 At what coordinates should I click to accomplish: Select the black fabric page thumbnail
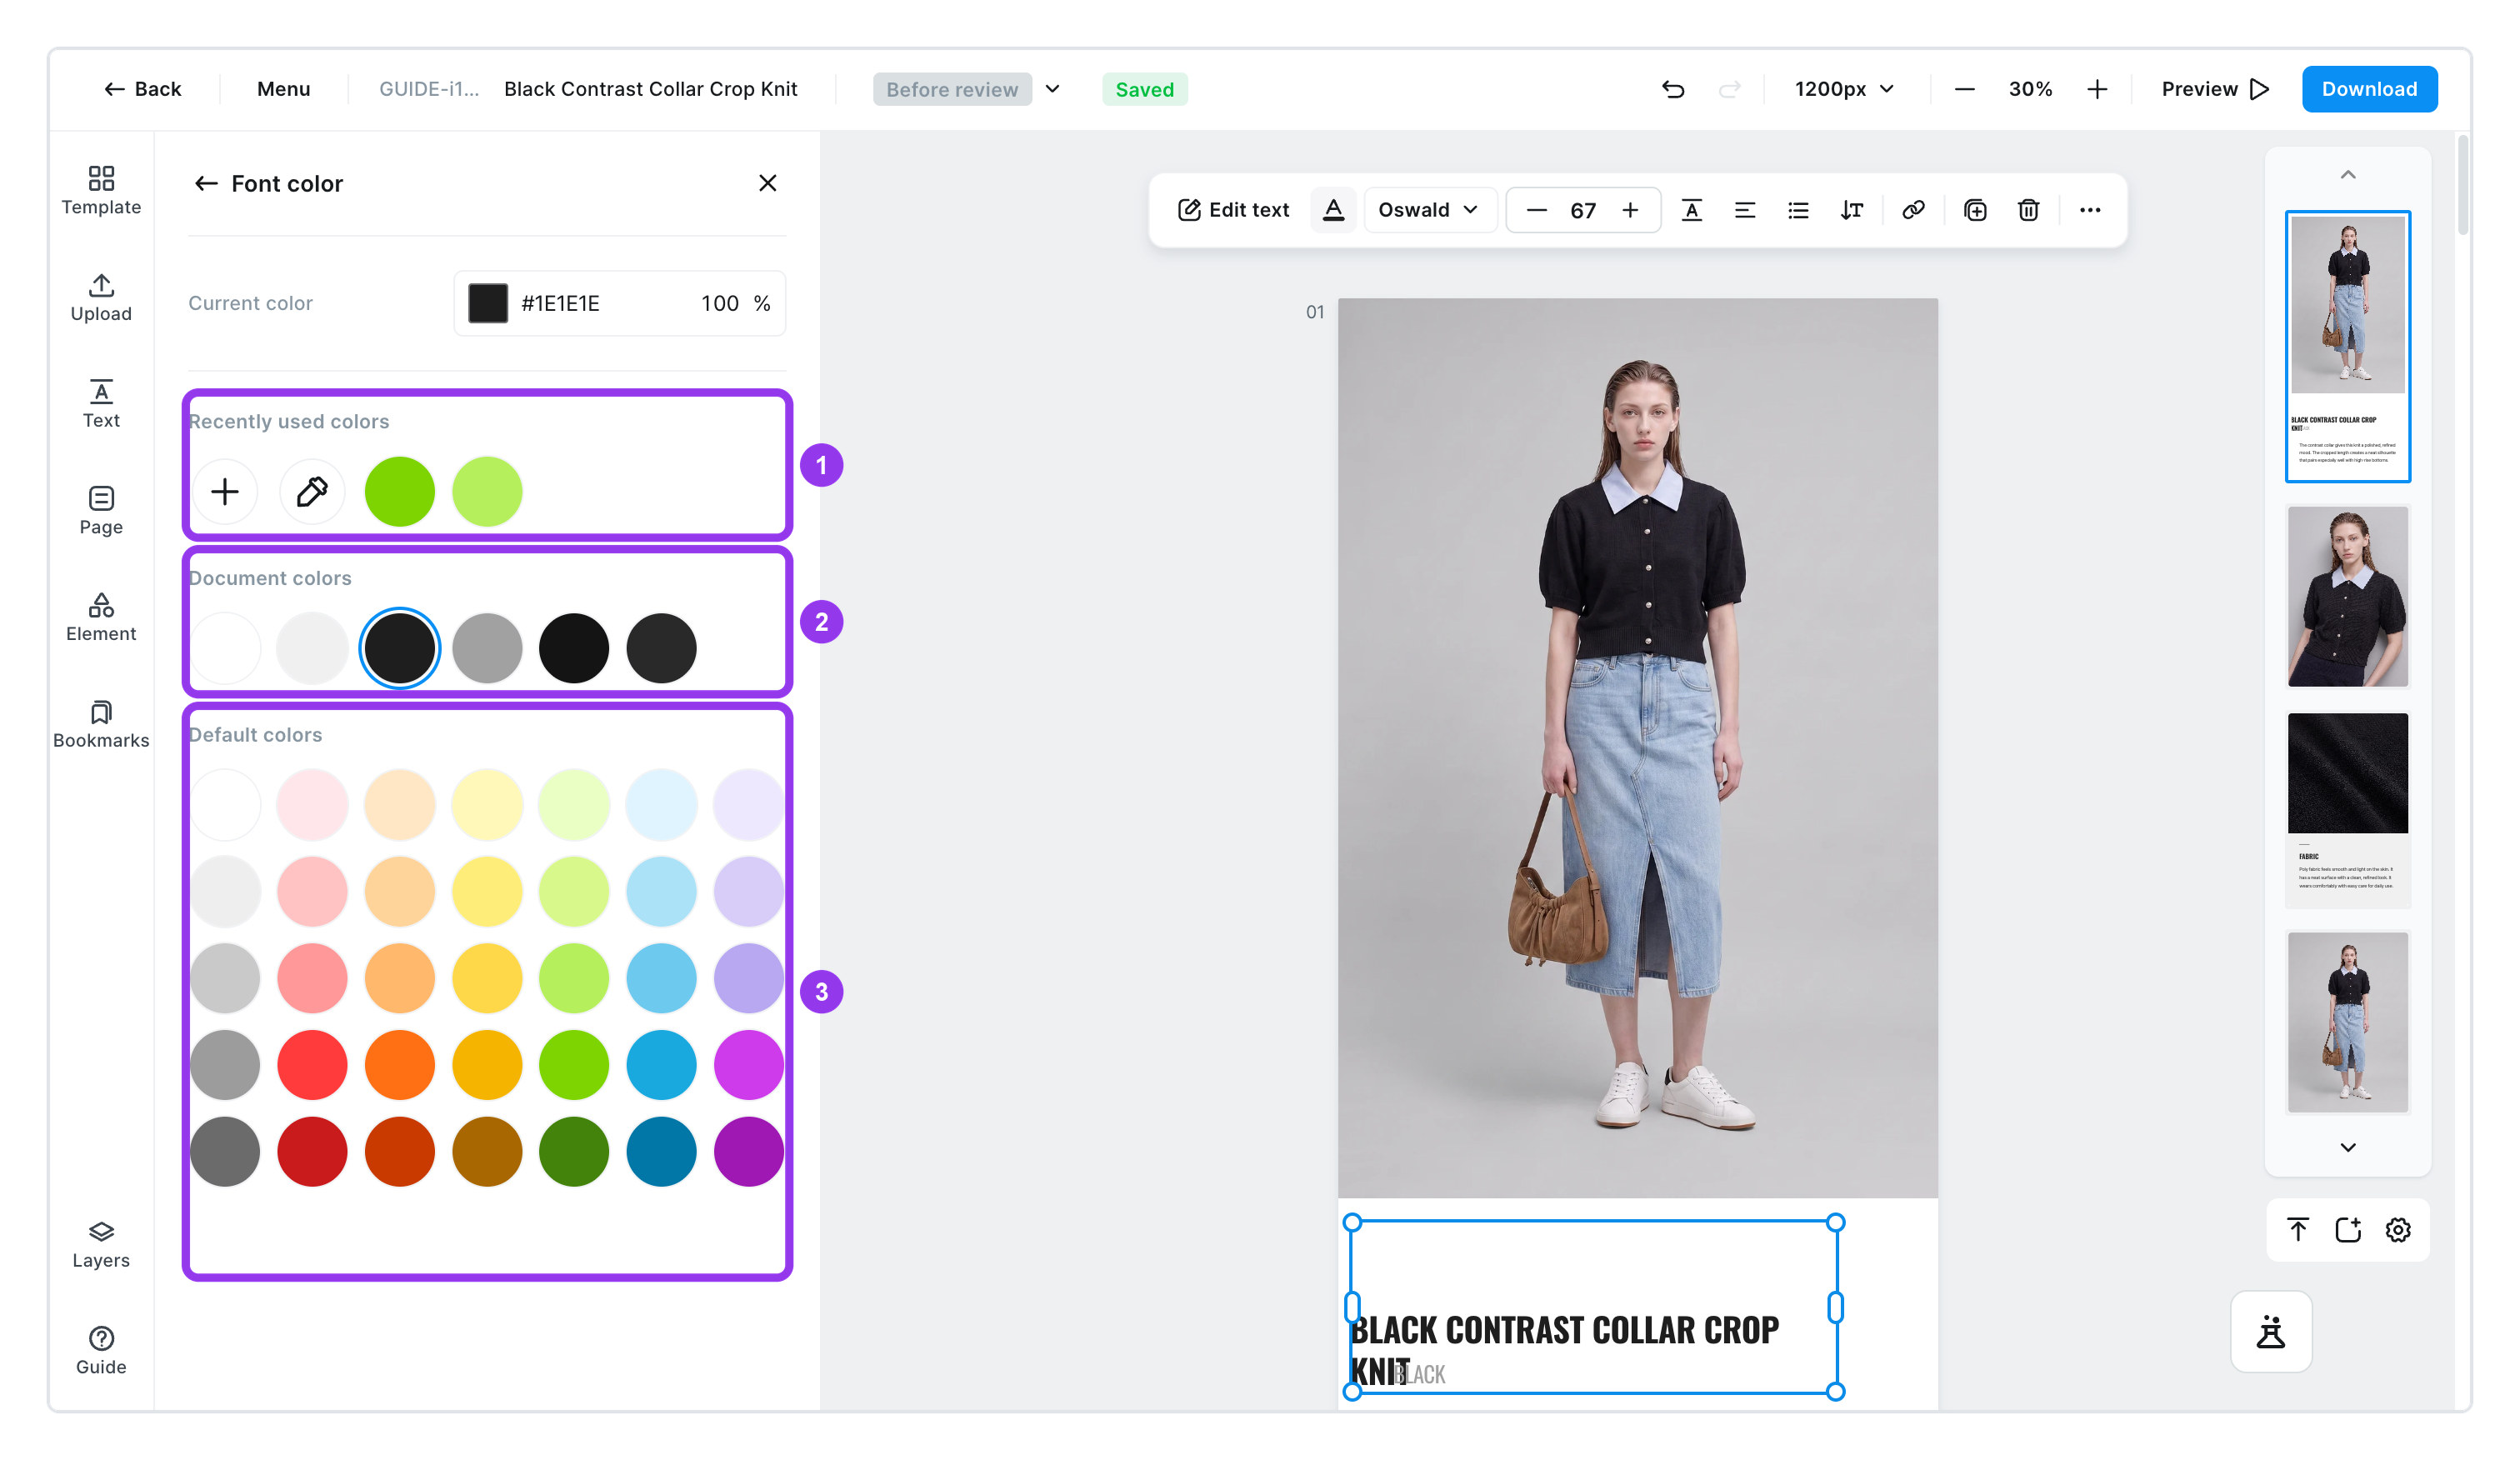[x=2347, y=810]
